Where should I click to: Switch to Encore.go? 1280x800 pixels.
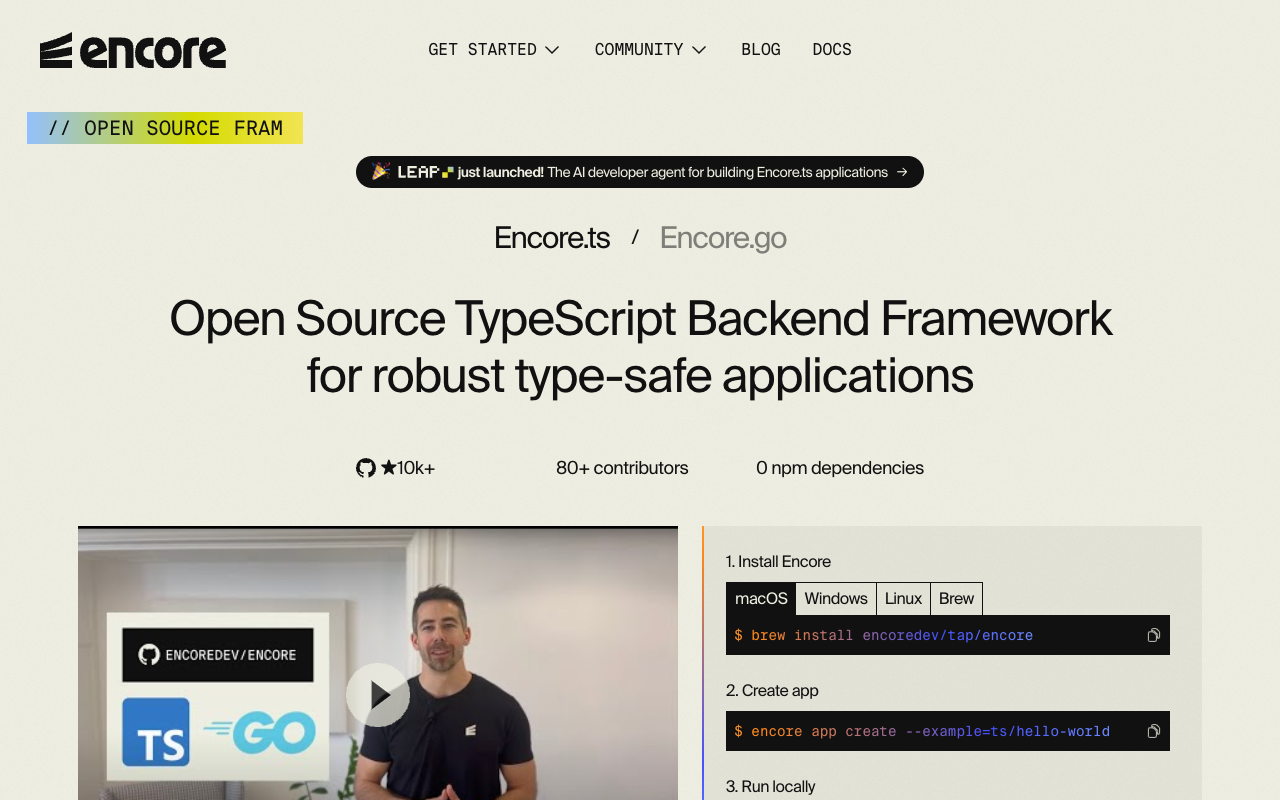coord(723,238)
